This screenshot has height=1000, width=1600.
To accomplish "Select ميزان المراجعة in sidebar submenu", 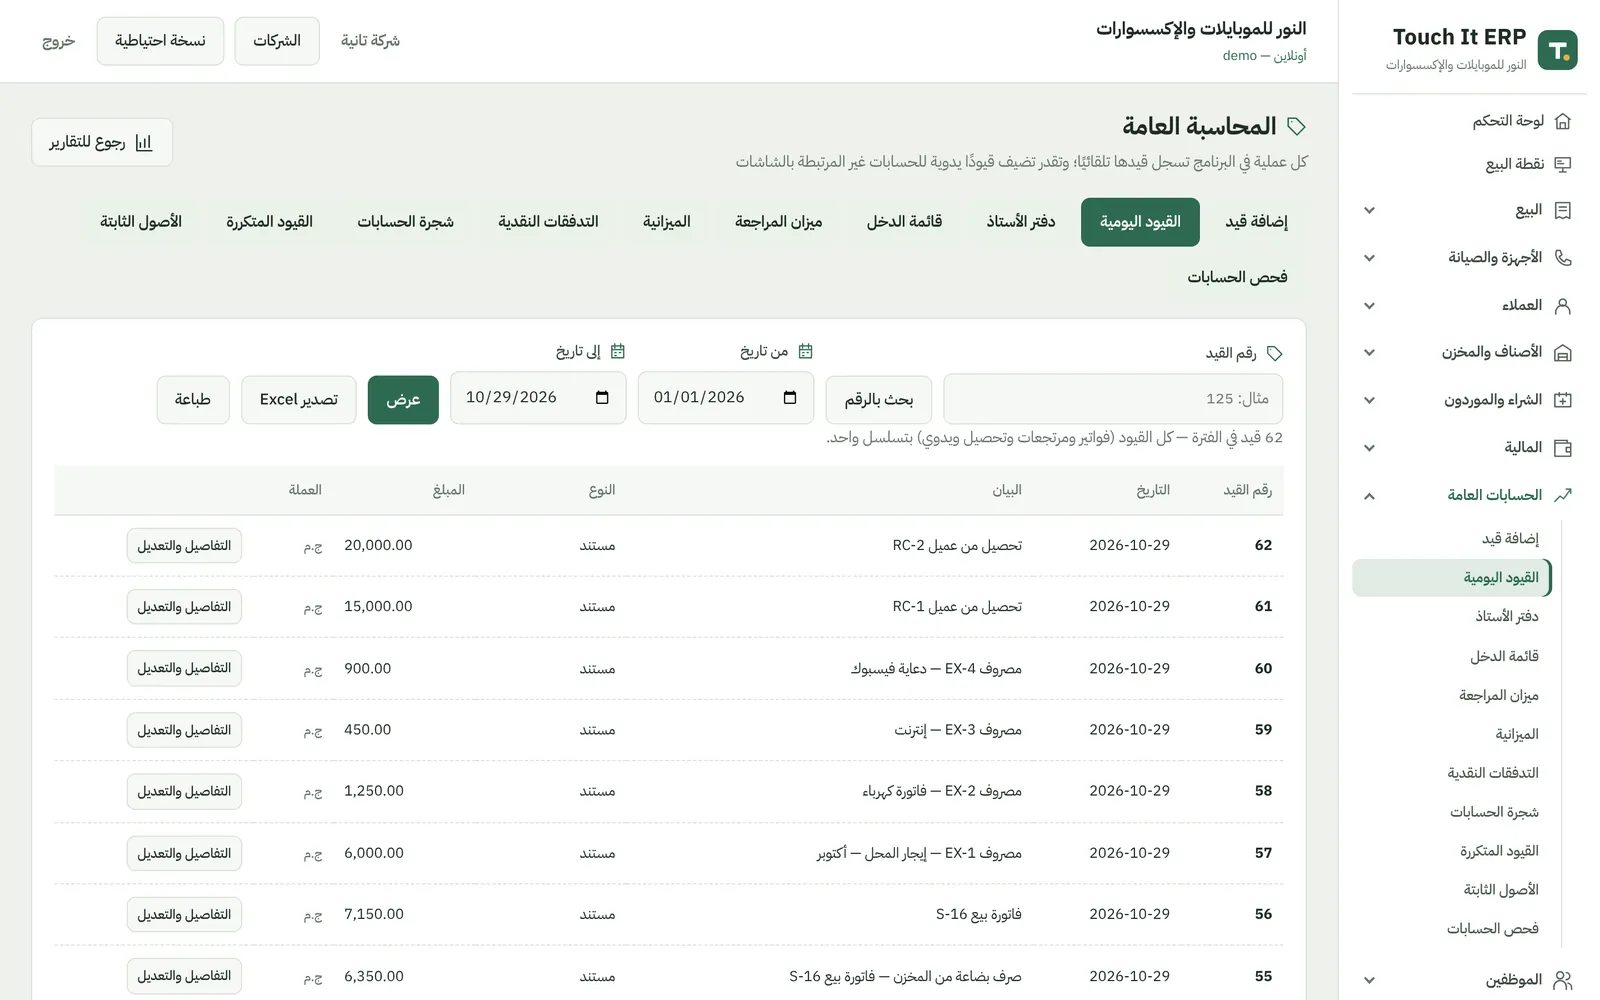I will point(1498,695).
